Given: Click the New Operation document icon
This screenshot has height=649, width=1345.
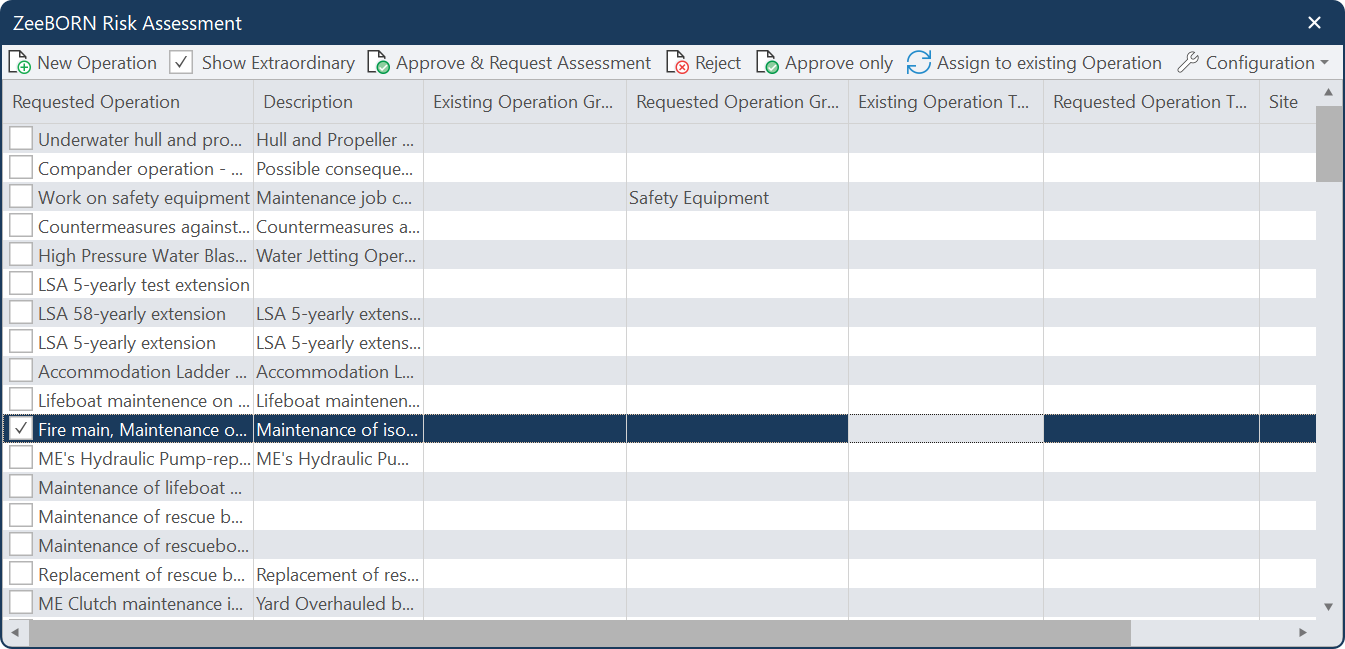Looking at the screenshot, I should (19, 63).
